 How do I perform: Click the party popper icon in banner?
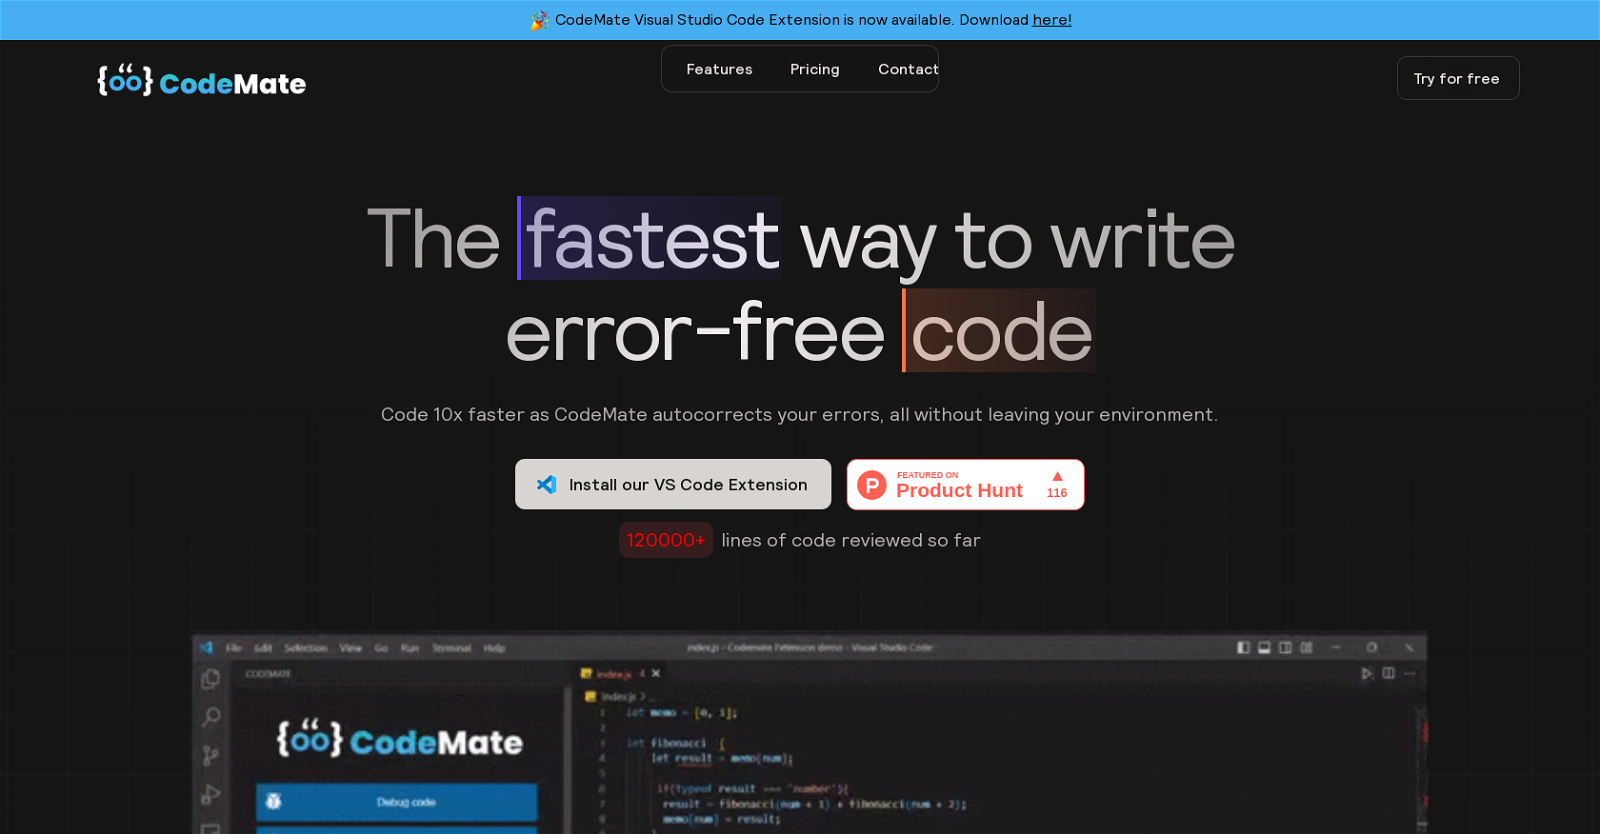pyautogui.click(x=539, y=20)
